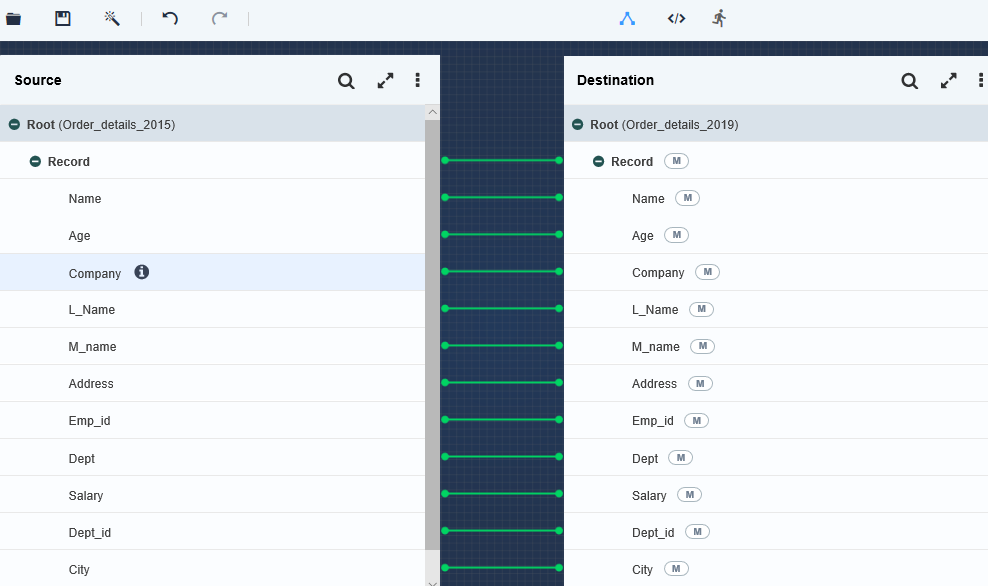
Task: Maximize the Destination panel
Action: [949, 81]
